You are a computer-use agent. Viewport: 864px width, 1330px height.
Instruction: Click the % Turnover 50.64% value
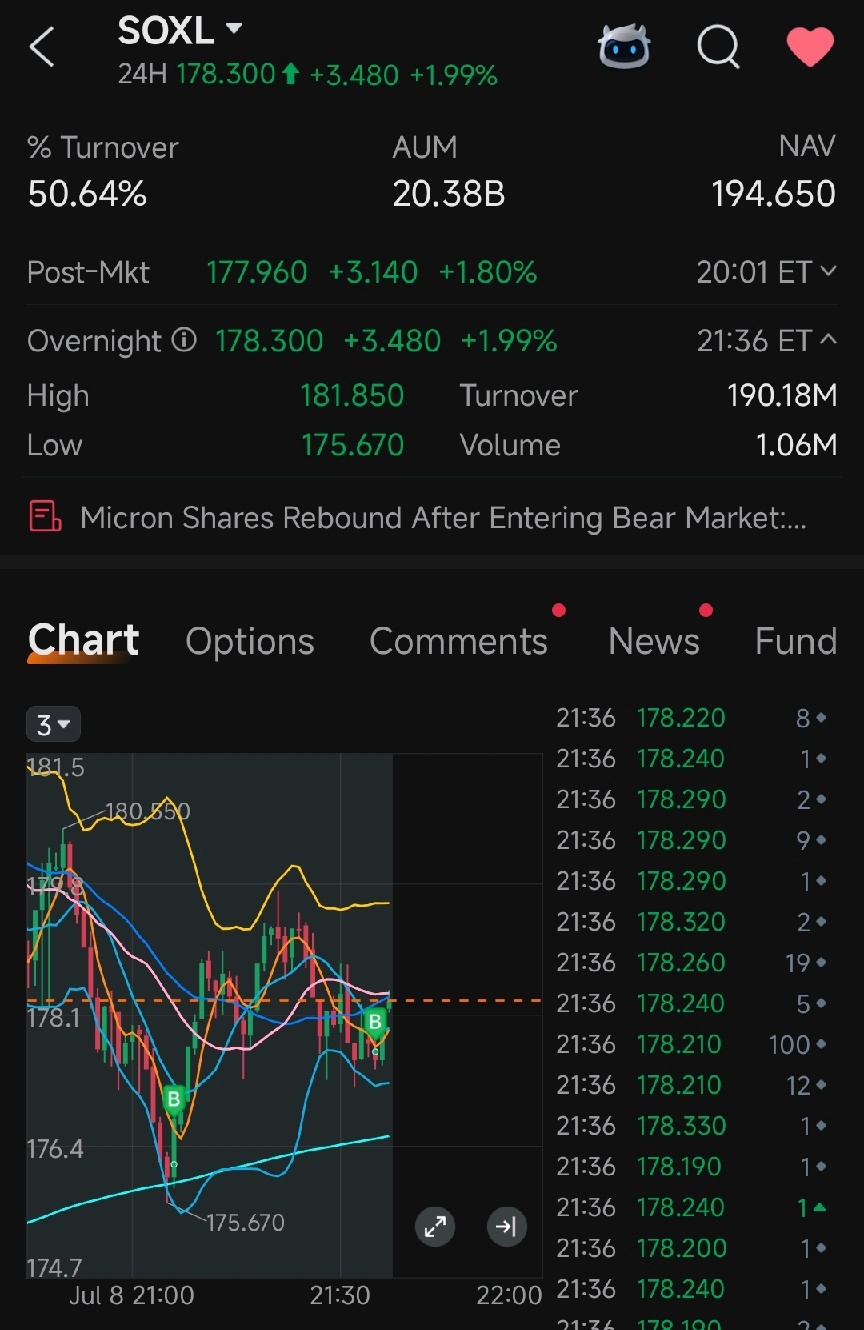87,193
